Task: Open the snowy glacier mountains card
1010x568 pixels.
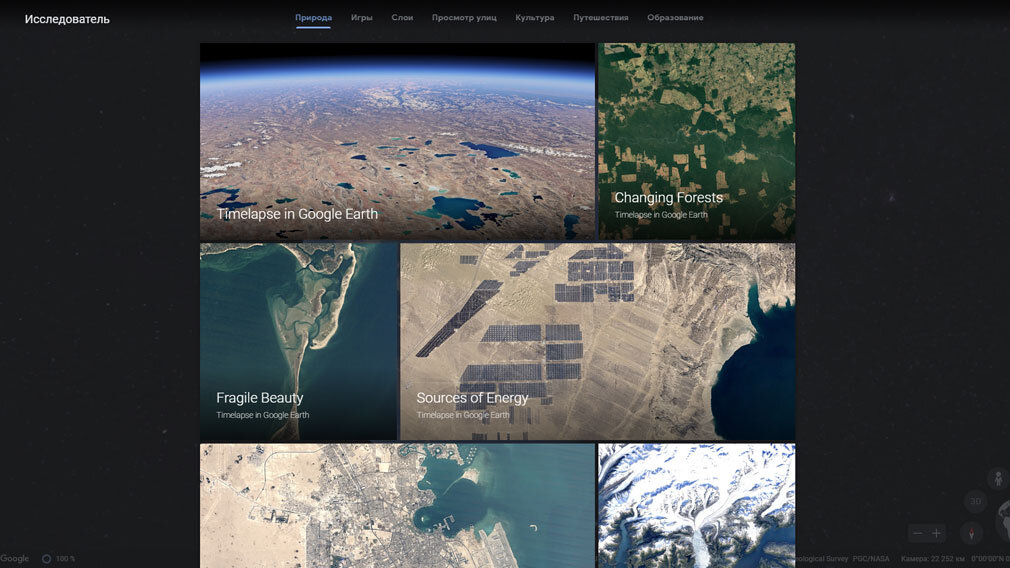Action: [697, 506]
